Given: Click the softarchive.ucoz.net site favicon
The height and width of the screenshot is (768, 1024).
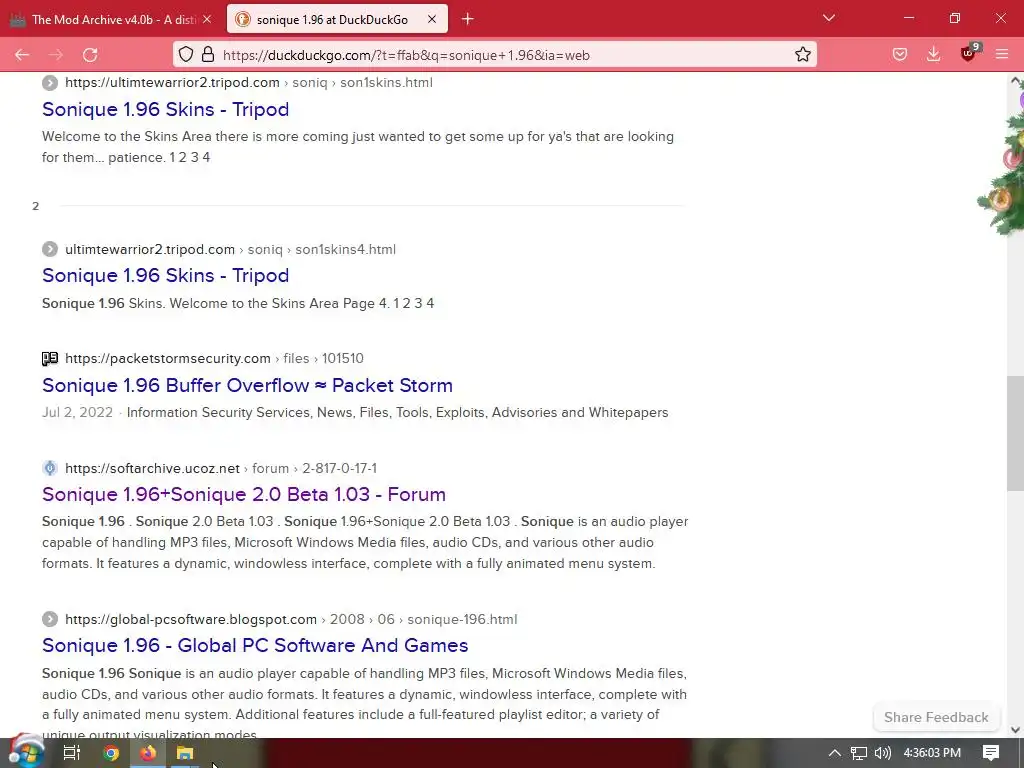Looking at the screenshot, I should [x=50, y=468].
